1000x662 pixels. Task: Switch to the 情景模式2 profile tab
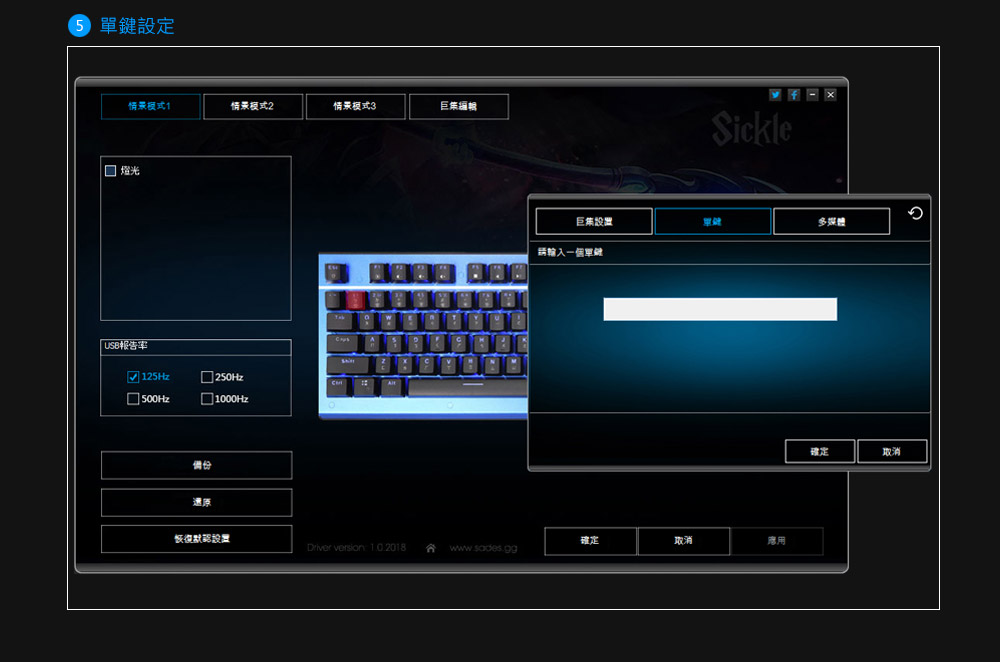(253, 106)
